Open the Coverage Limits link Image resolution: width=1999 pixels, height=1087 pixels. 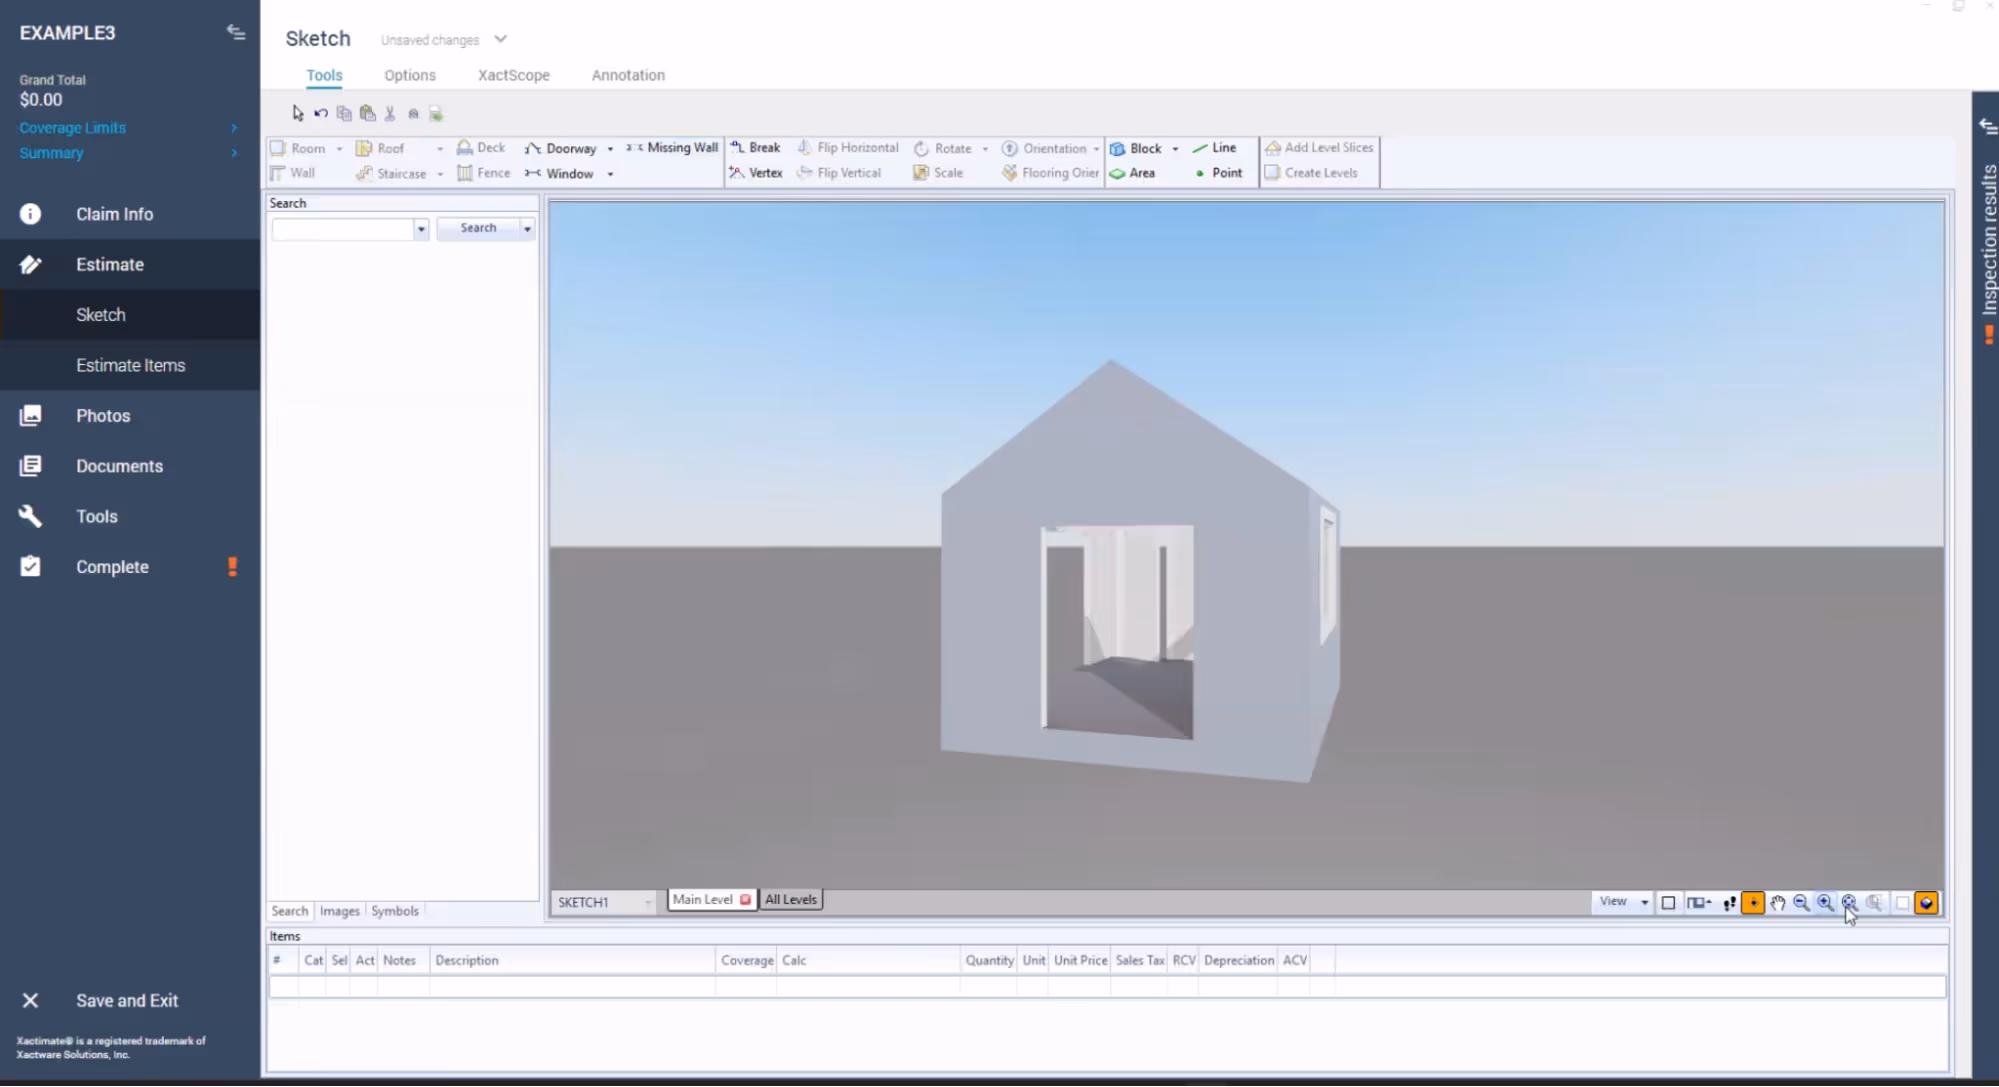coord(73,128)
